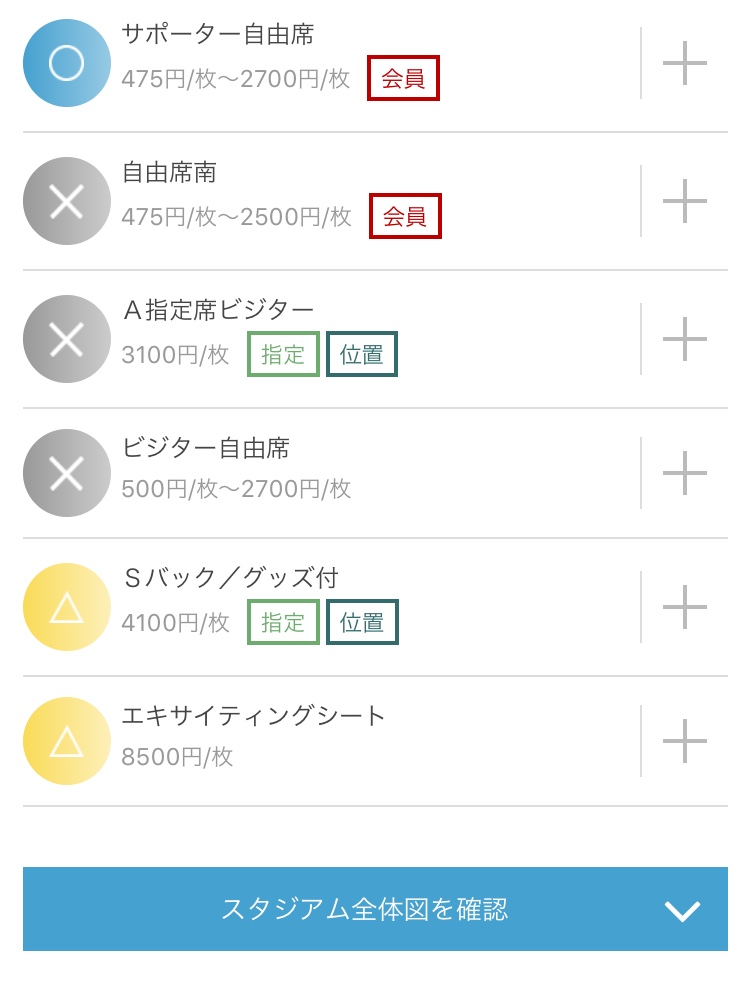Expand Ｓバック／グッズ付 using the plus icon
Image resolution: width=750 pixels, height=998 pixels.
(685, 607)
